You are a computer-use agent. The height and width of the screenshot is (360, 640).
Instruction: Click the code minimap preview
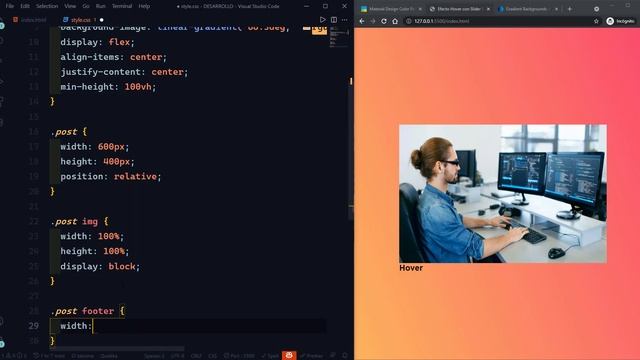[339, 37]
